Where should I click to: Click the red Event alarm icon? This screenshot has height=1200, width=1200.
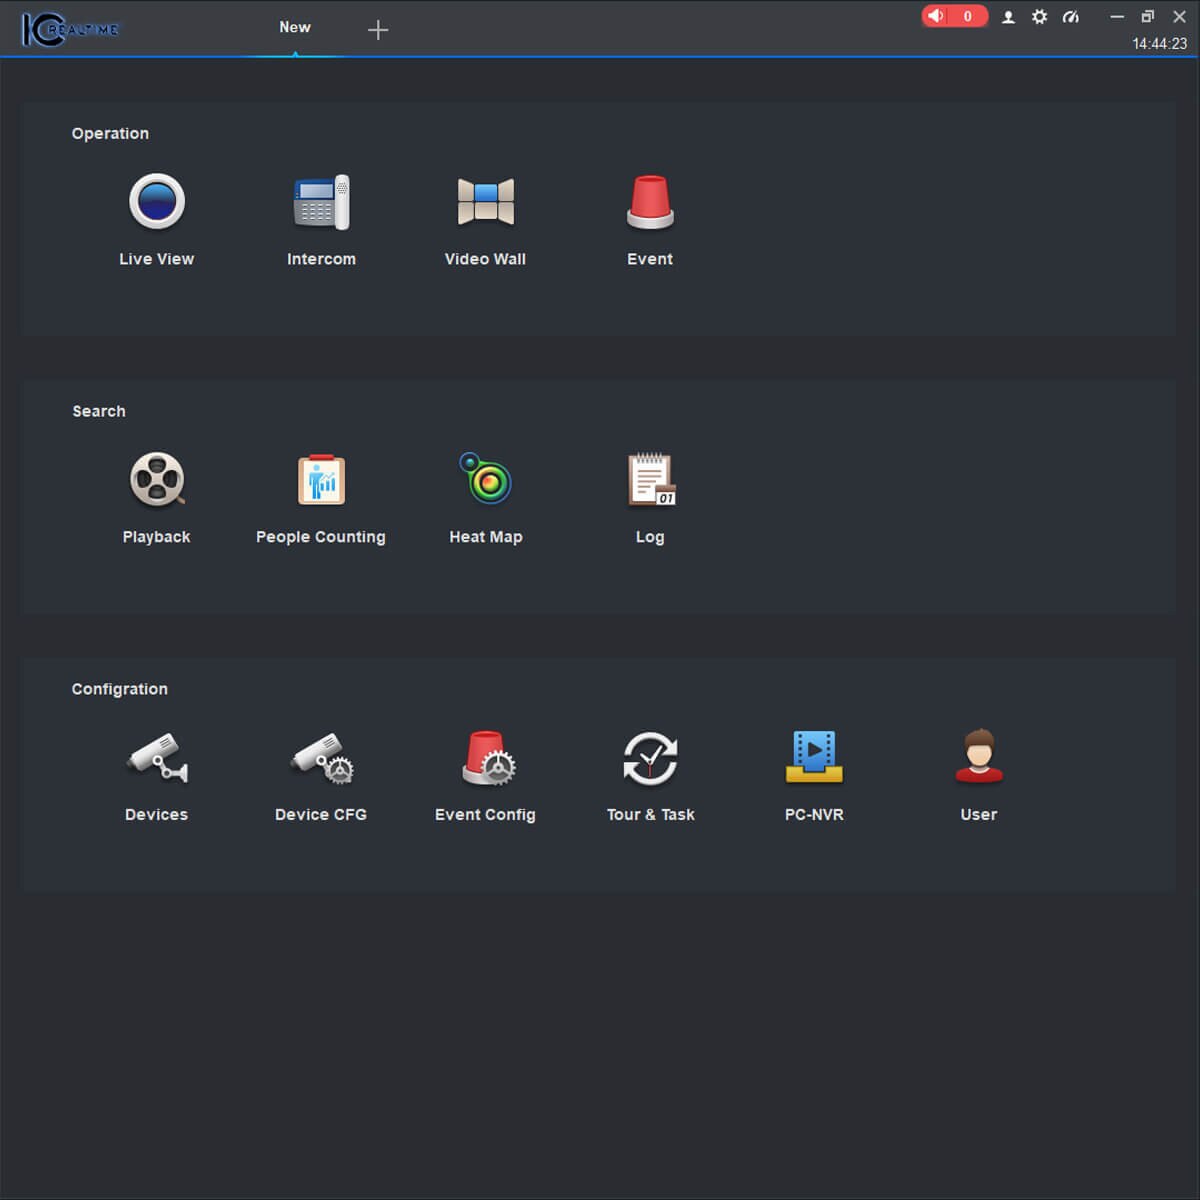(650, 202)
